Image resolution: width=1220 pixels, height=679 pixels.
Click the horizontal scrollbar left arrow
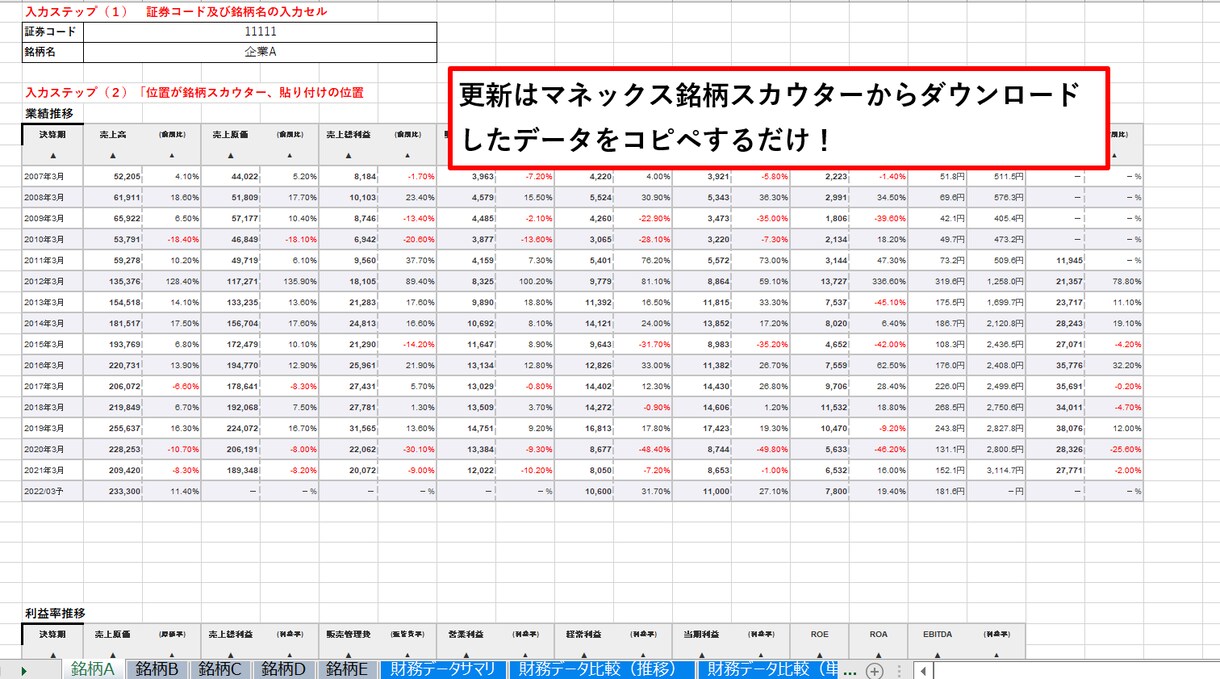(922, 670)
